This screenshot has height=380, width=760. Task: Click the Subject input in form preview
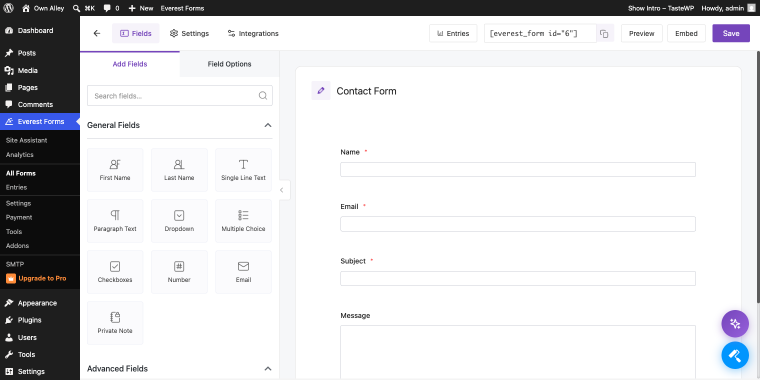518,279
